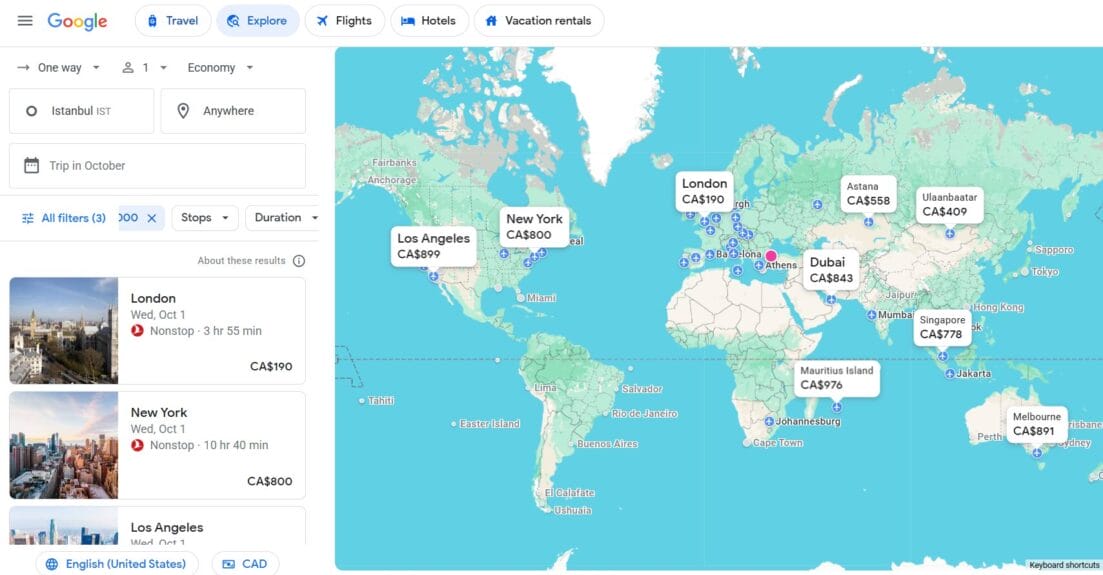
Task: Remove the price filter chip with X
Action: click(151, 218)
